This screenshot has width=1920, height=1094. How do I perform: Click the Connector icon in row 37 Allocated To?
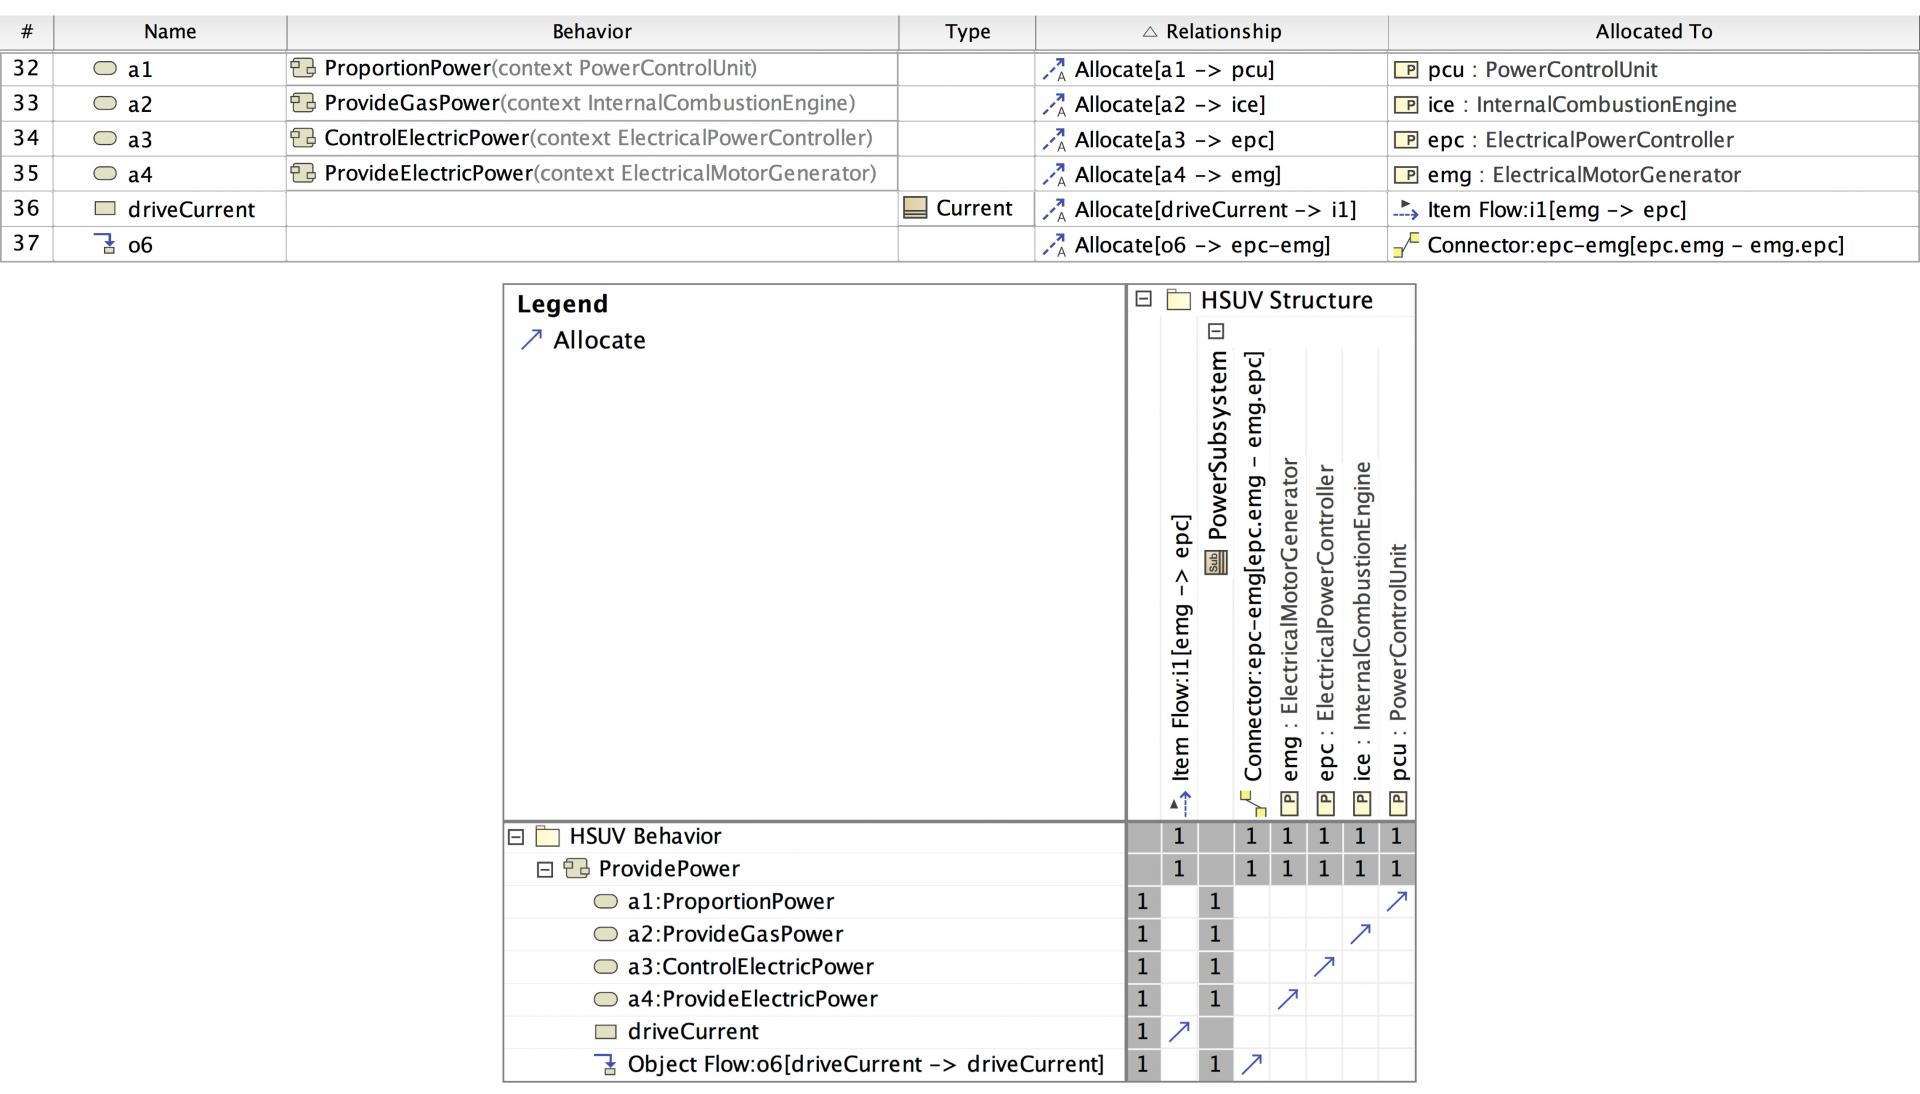(x=1404, y=245)
